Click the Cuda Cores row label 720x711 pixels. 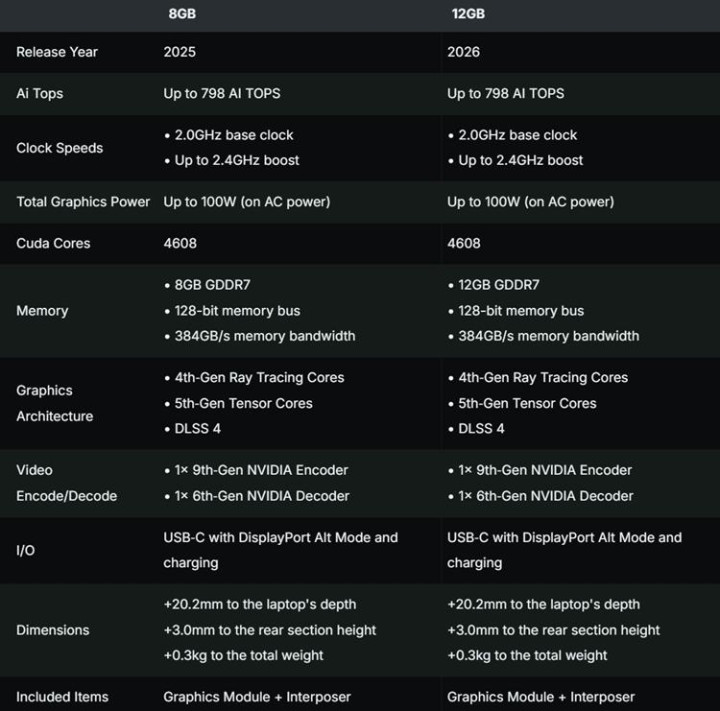pyautogui.click(x=53, y=243)
